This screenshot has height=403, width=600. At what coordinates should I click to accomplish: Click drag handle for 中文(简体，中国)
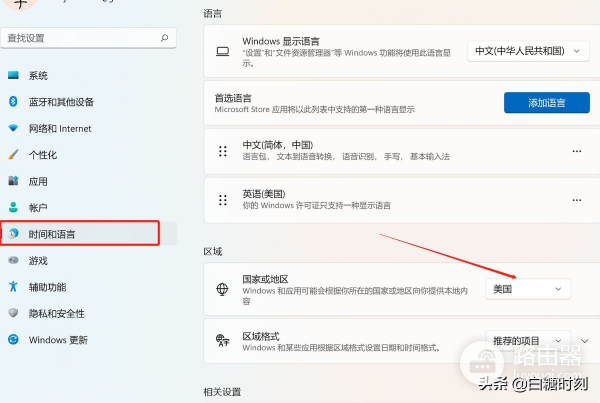pos(223,151)
